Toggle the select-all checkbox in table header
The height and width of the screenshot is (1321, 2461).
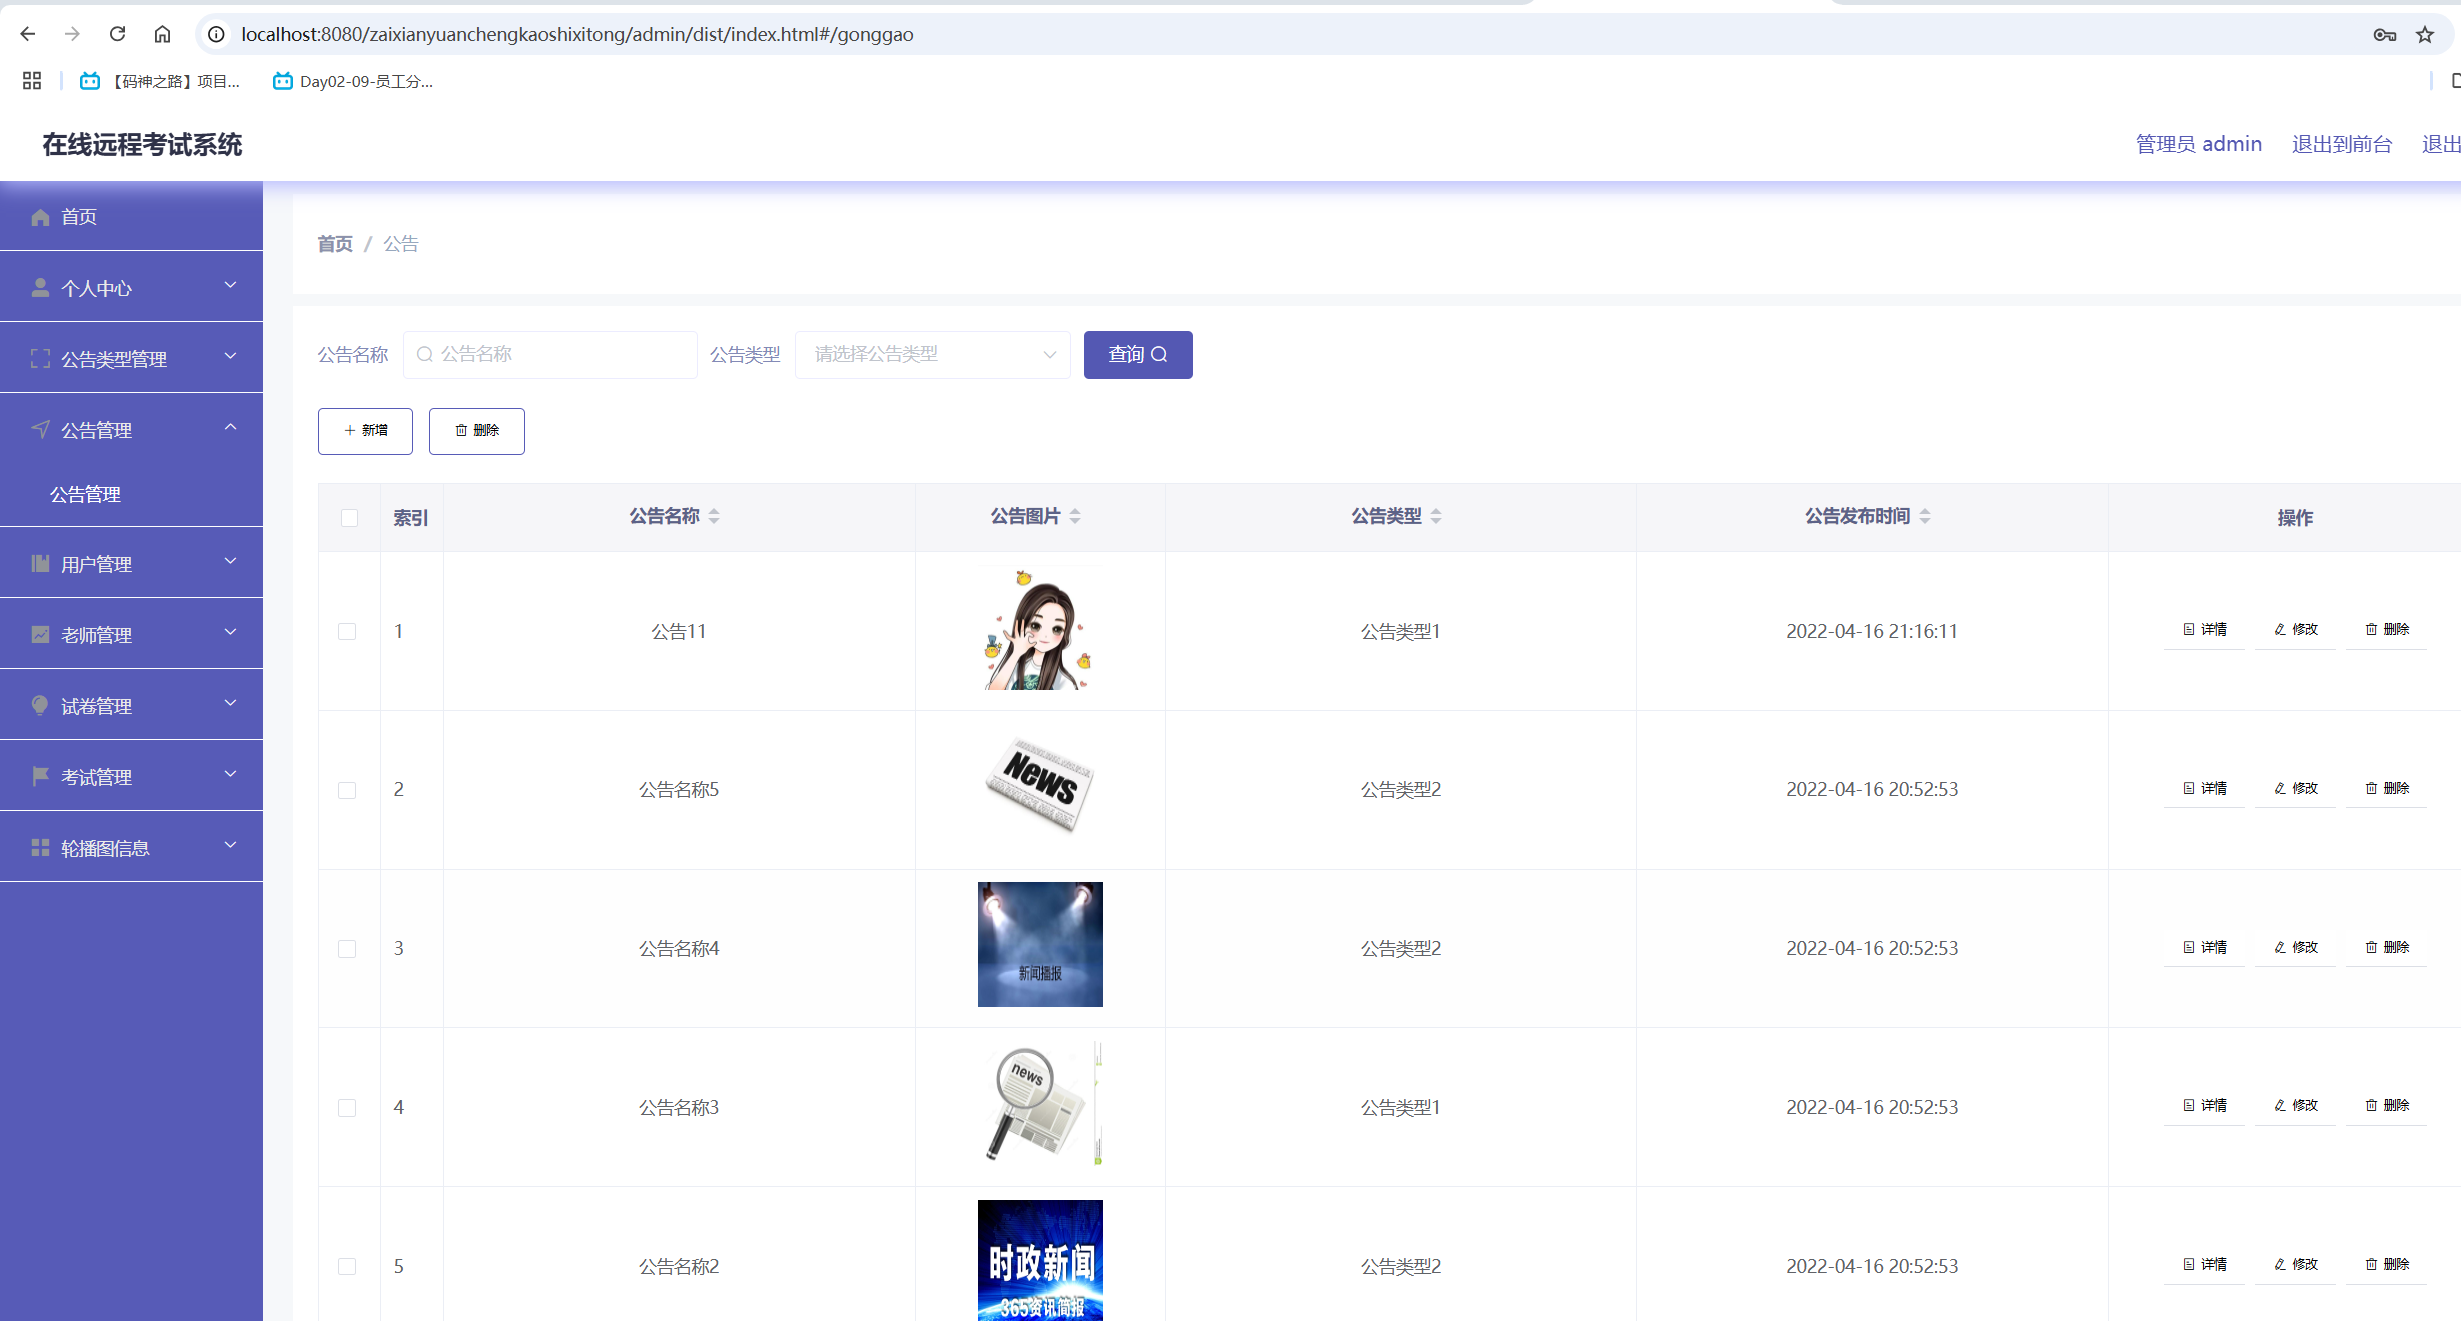(x=349, y=518)
